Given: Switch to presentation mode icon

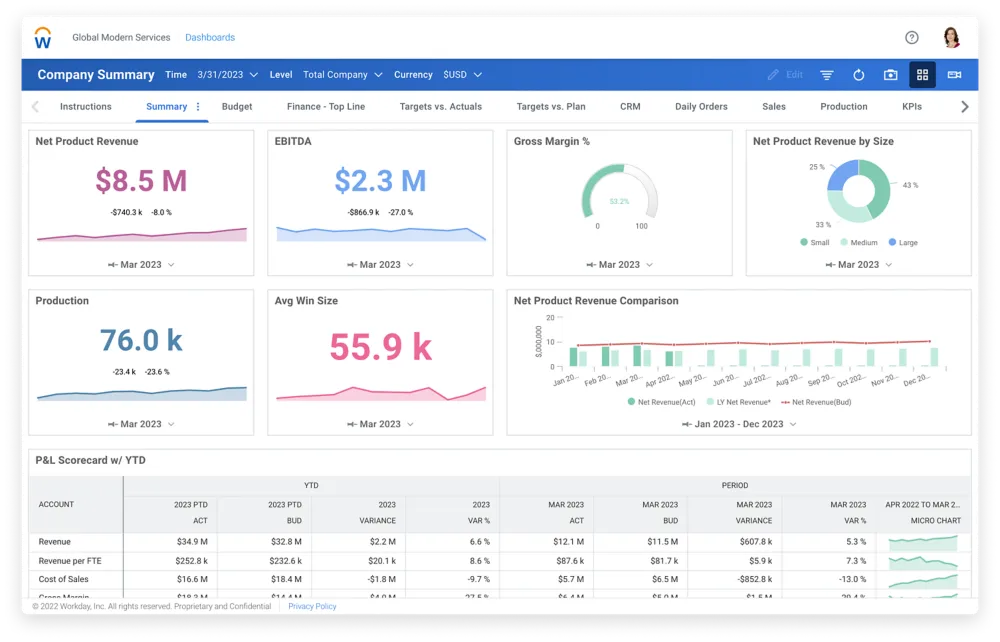Looking at the screenshot, I should click(954, 75).
